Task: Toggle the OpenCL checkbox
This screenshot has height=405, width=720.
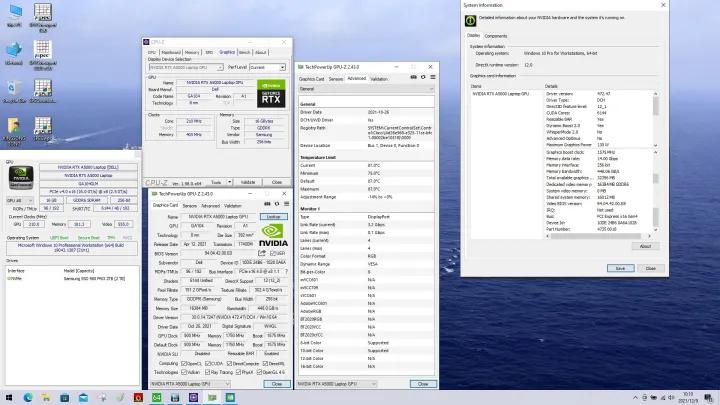Action: point(184,364)
